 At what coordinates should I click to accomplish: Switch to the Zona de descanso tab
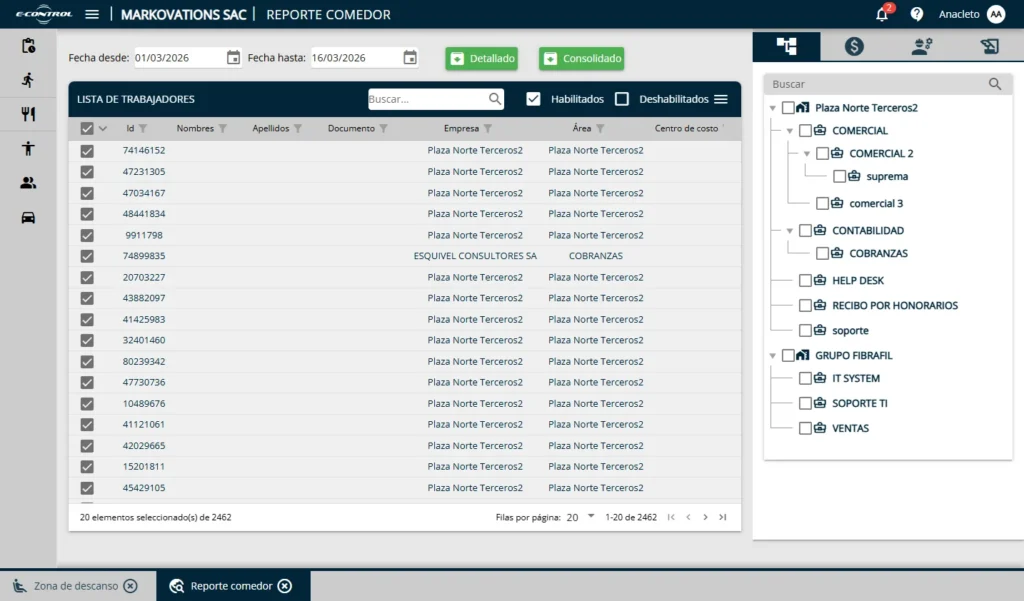pos(75,586)
